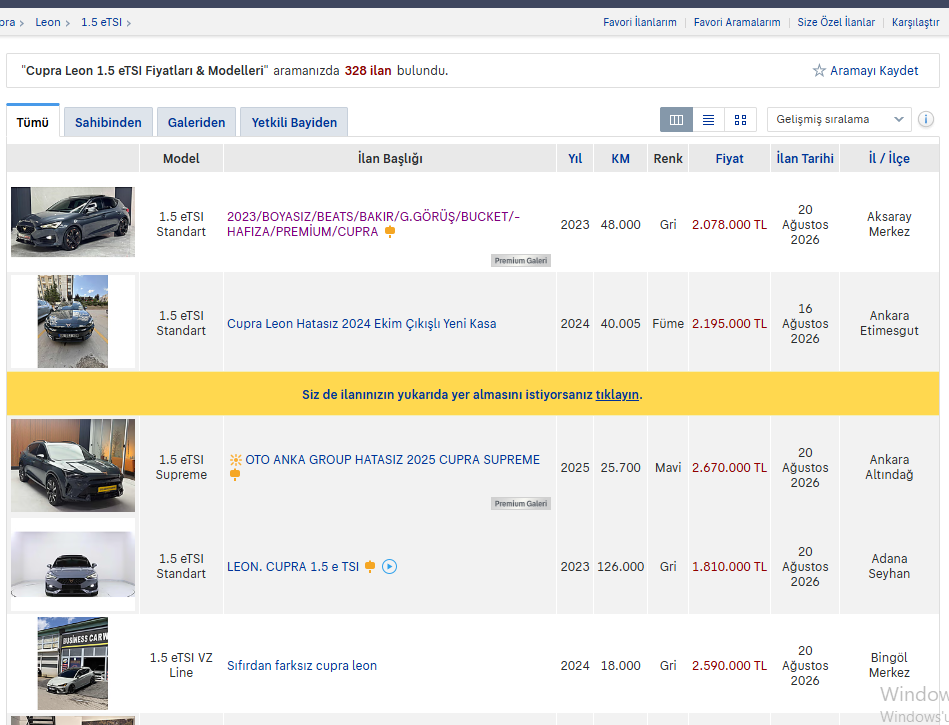
Task: Switch to list view icon
Action: pyautogui.click(x=708, y=120)
